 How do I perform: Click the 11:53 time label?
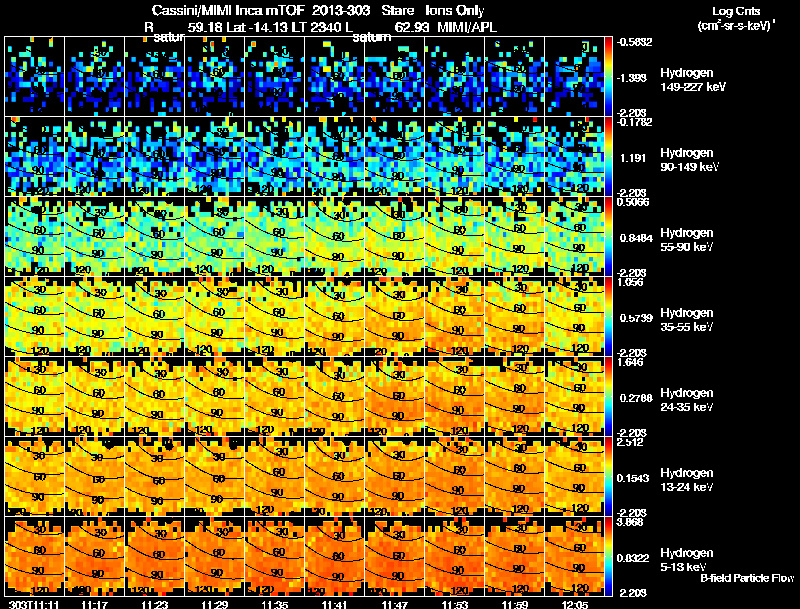point(455,604)
